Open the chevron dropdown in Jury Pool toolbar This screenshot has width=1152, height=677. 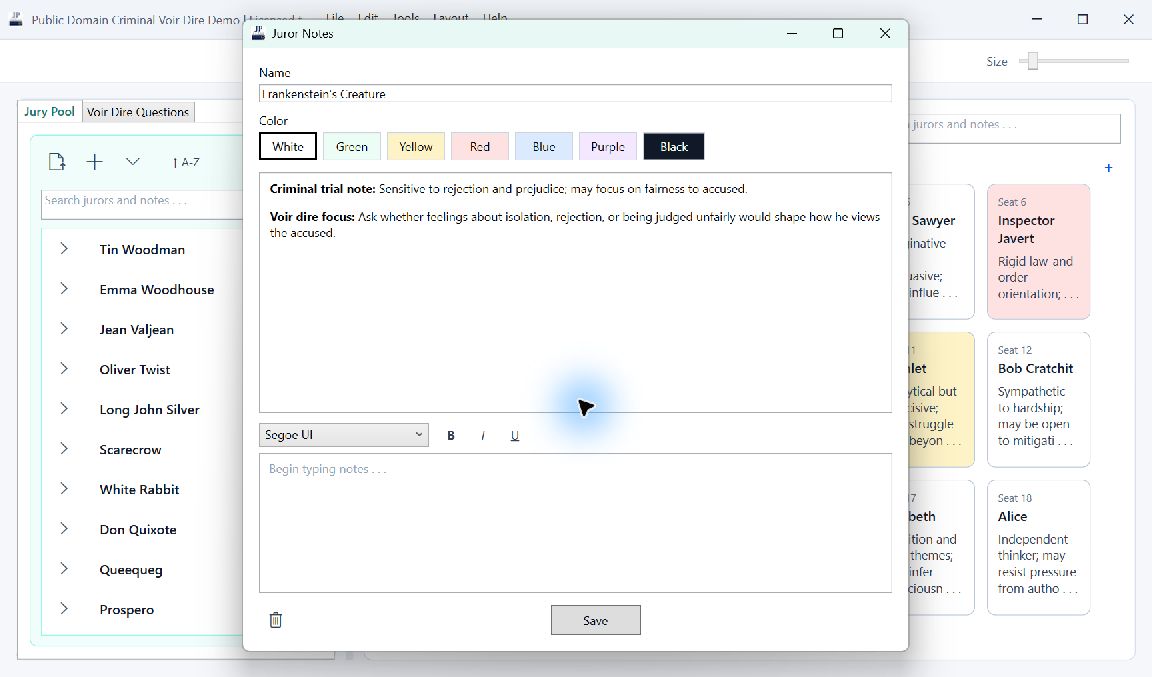[132, 161]
